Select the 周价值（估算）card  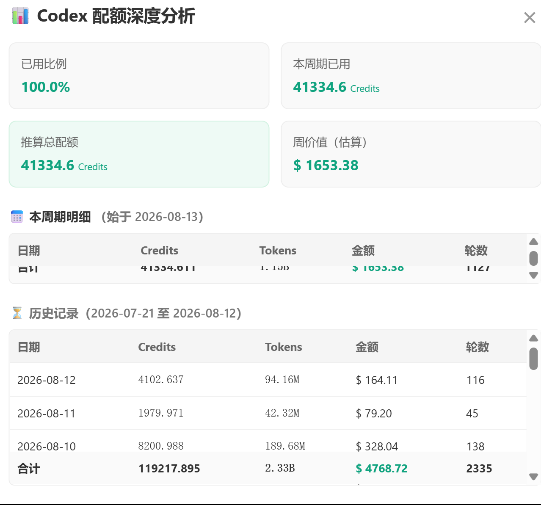coord(411,154)
